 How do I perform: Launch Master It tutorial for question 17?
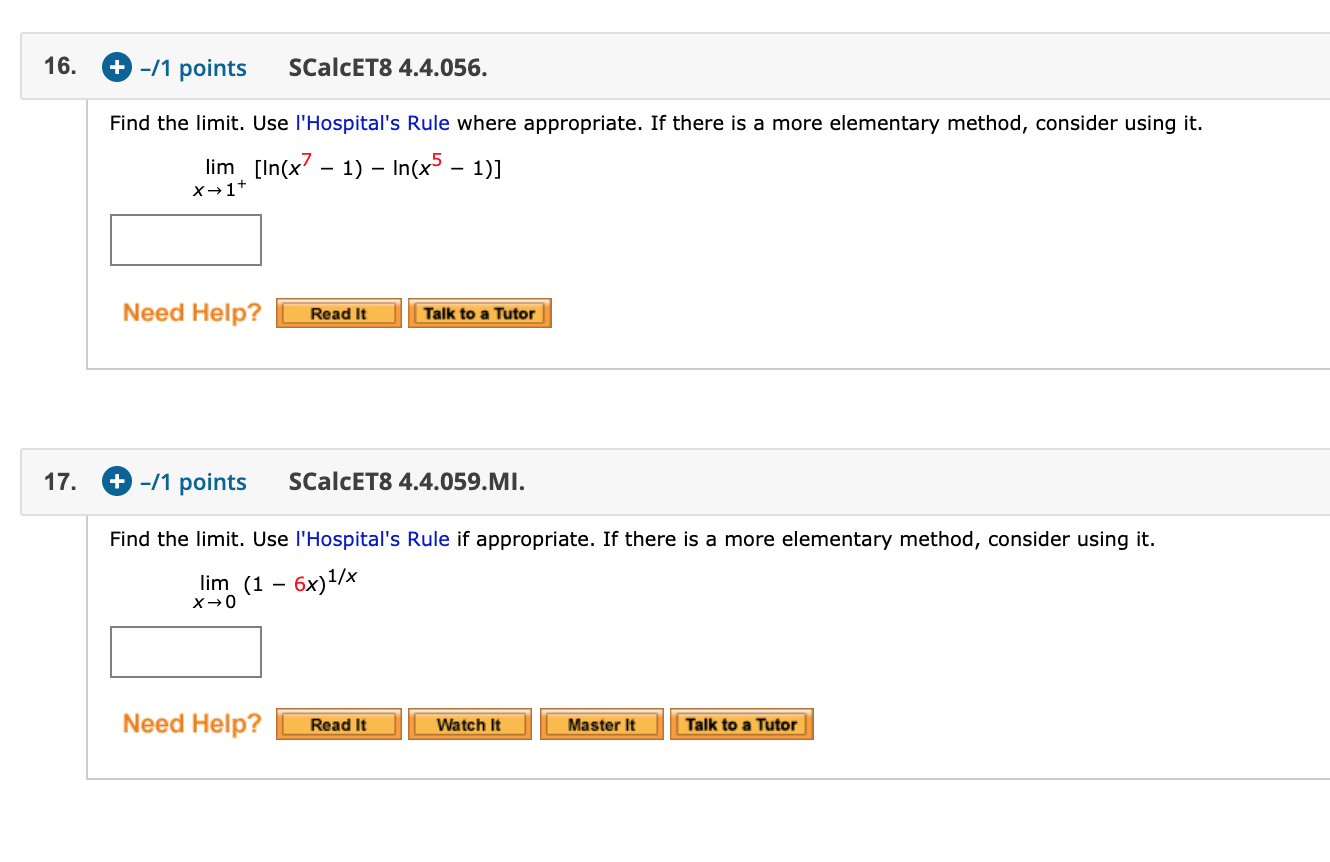click(x=601, y=723)
